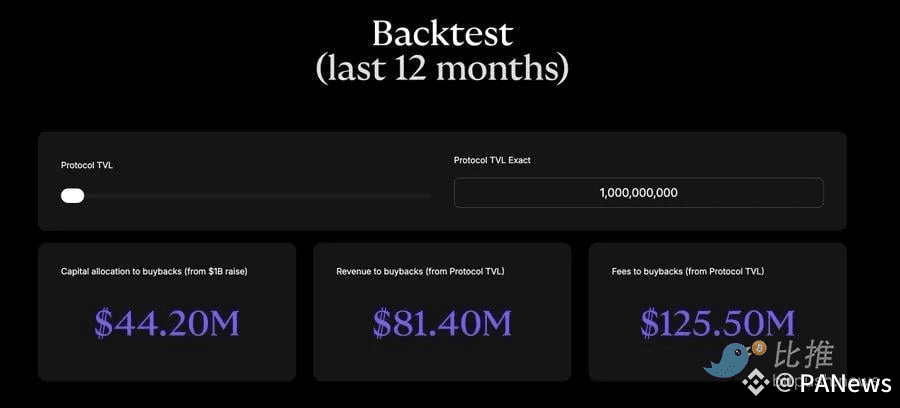Click the @PANews watermark text

[x=834, y=383]
